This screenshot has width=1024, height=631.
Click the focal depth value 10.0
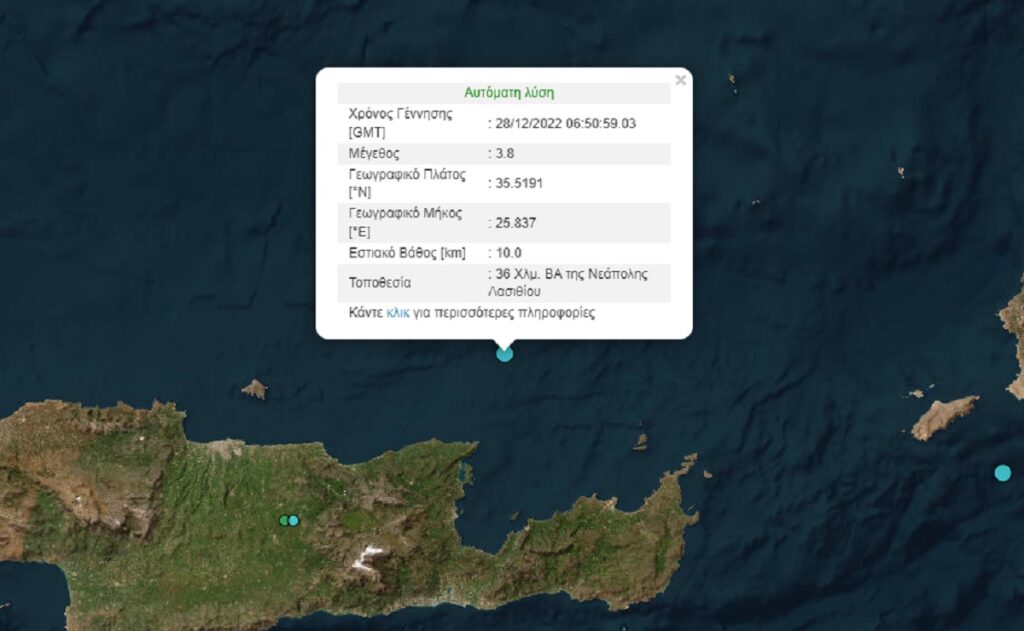508,253
